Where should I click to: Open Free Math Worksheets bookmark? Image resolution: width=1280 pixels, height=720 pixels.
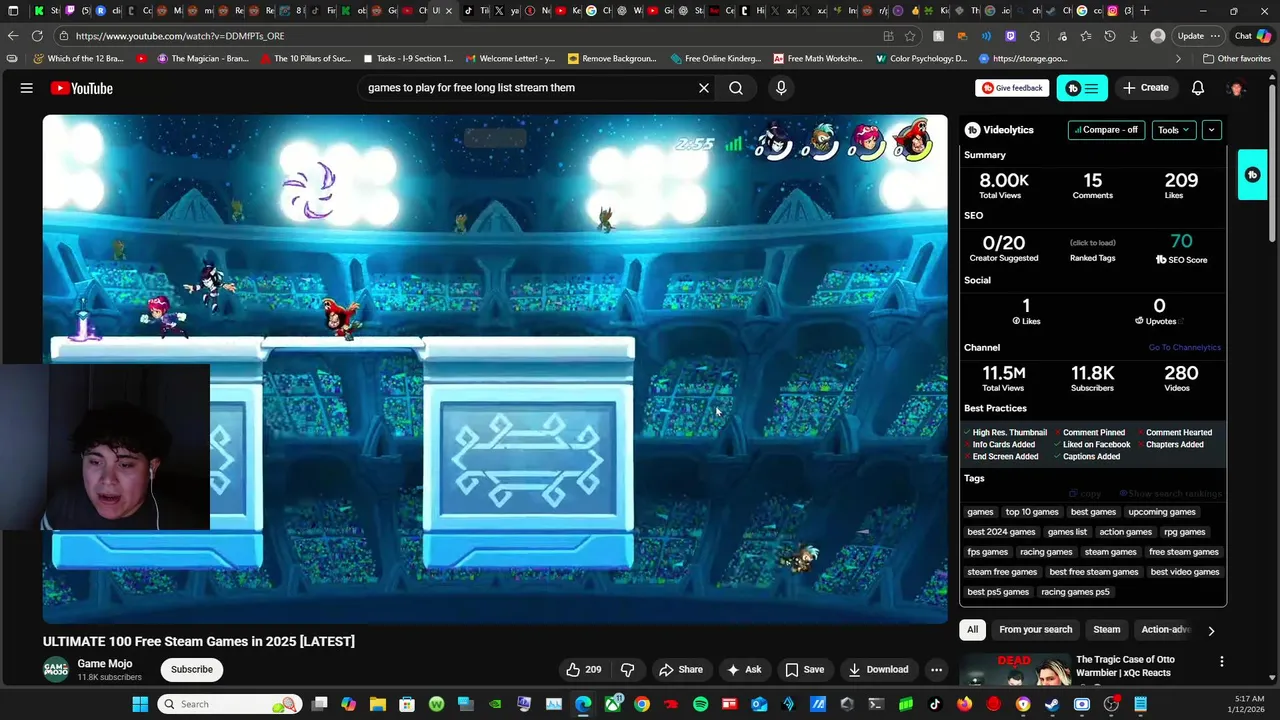817,59
